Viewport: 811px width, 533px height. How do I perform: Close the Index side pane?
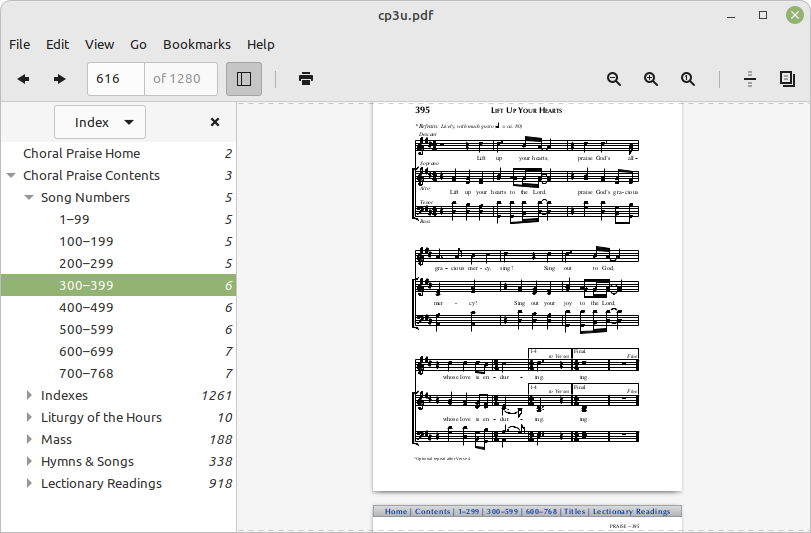pos(215,122)
